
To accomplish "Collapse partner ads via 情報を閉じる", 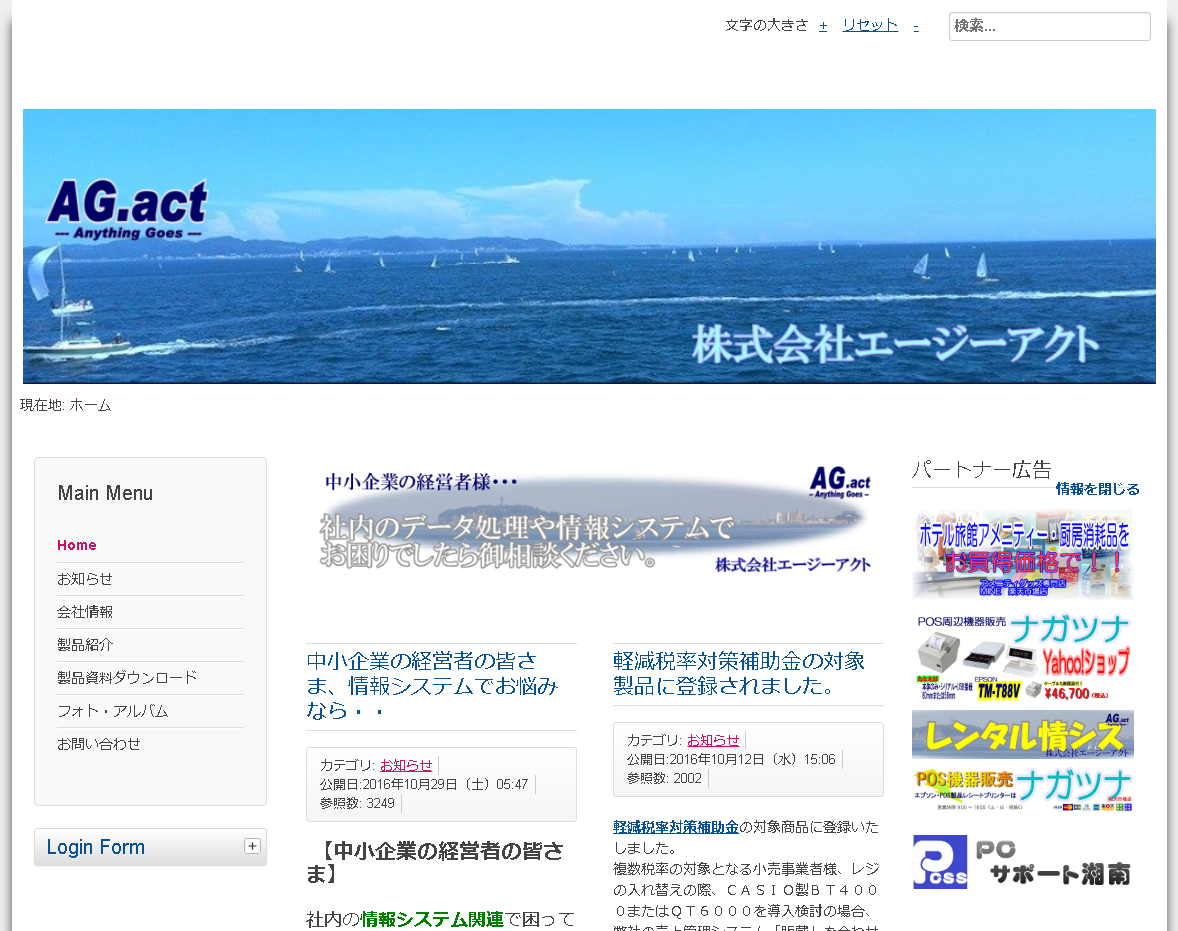I will pos(1097,489).
